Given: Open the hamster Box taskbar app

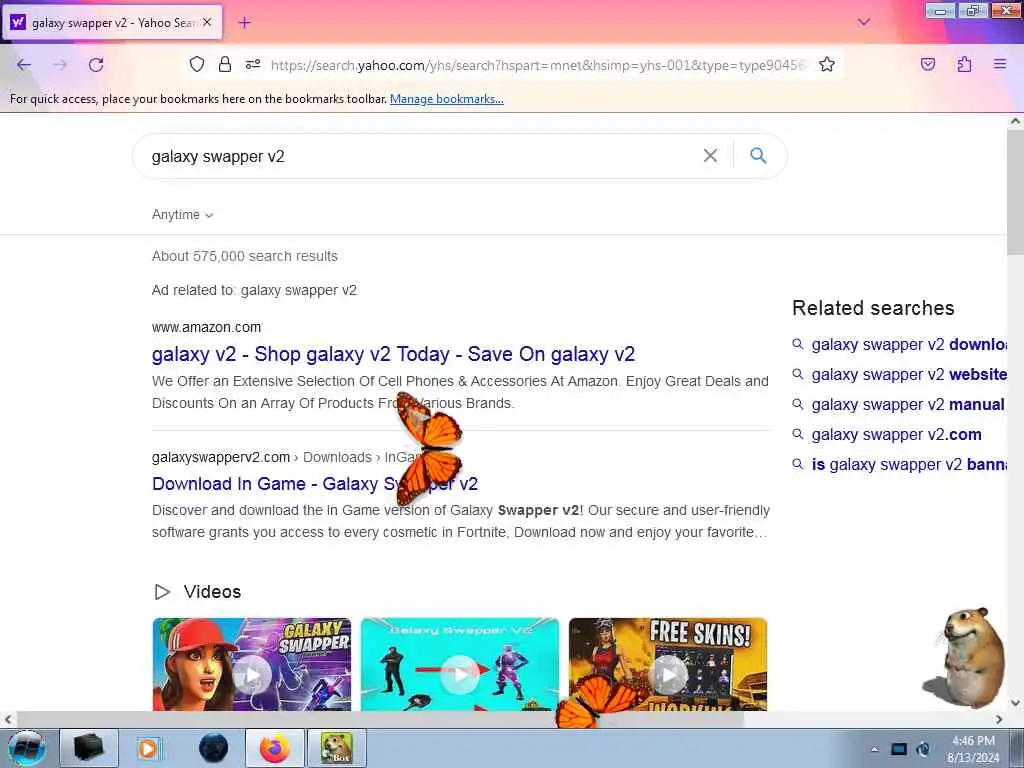Looking at the screenshot, I should coord(336,748).
